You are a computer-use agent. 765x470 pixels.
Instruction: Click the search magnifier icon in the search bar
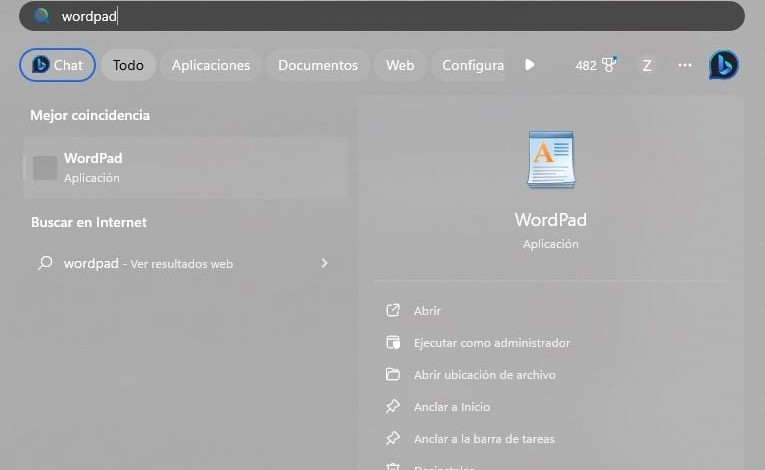[x=42, y=16]
